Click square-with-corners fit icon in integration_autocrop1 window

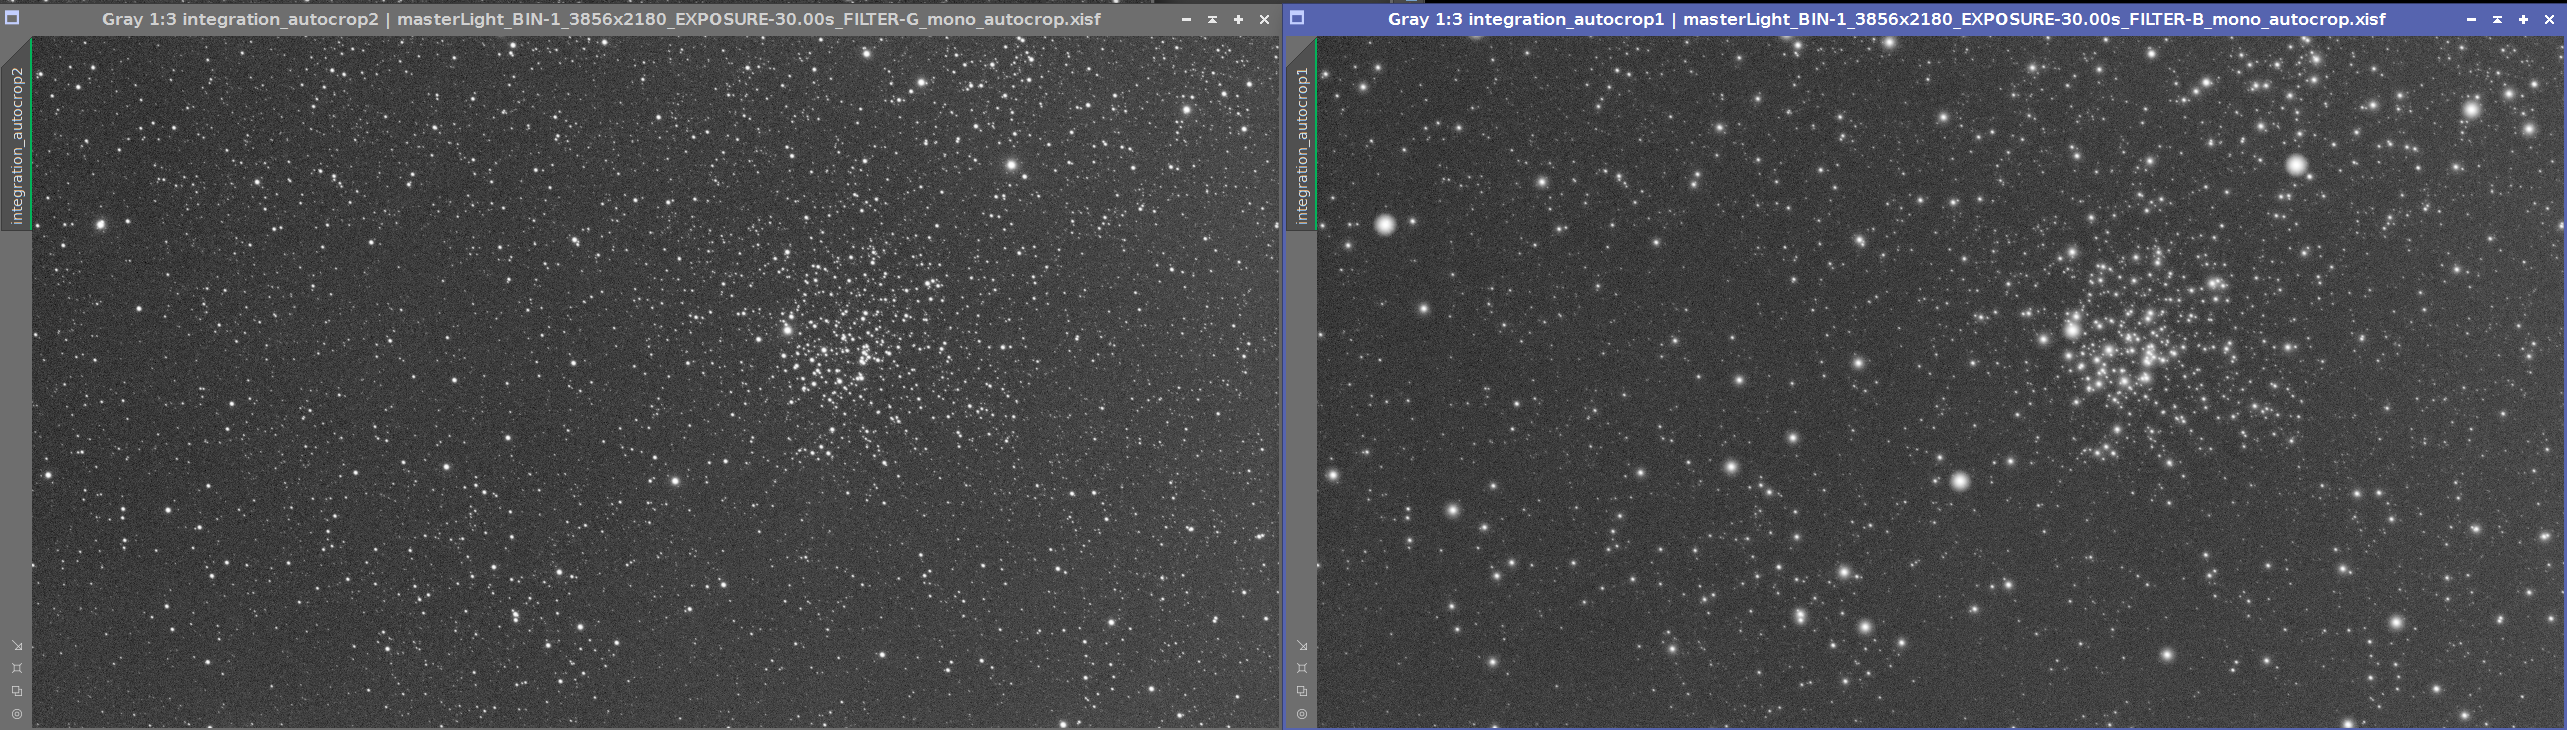tap(1302, 668)
